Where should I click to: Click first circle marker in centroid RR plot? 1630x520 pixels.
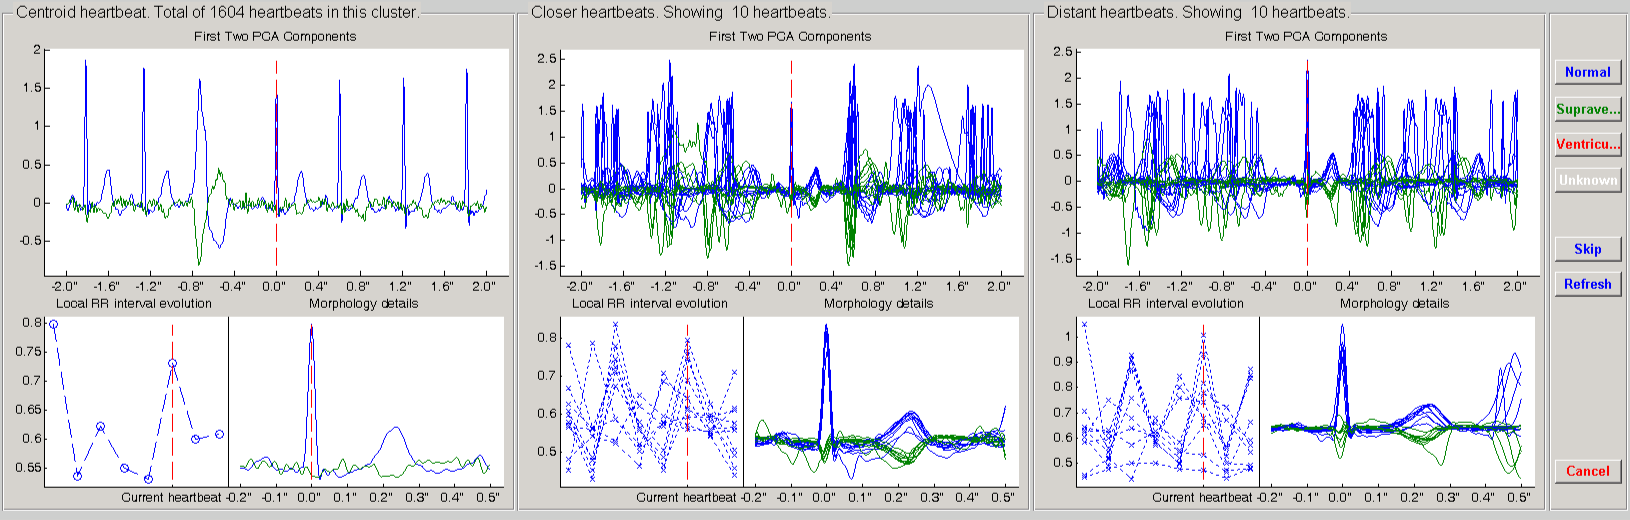(54, 325)
